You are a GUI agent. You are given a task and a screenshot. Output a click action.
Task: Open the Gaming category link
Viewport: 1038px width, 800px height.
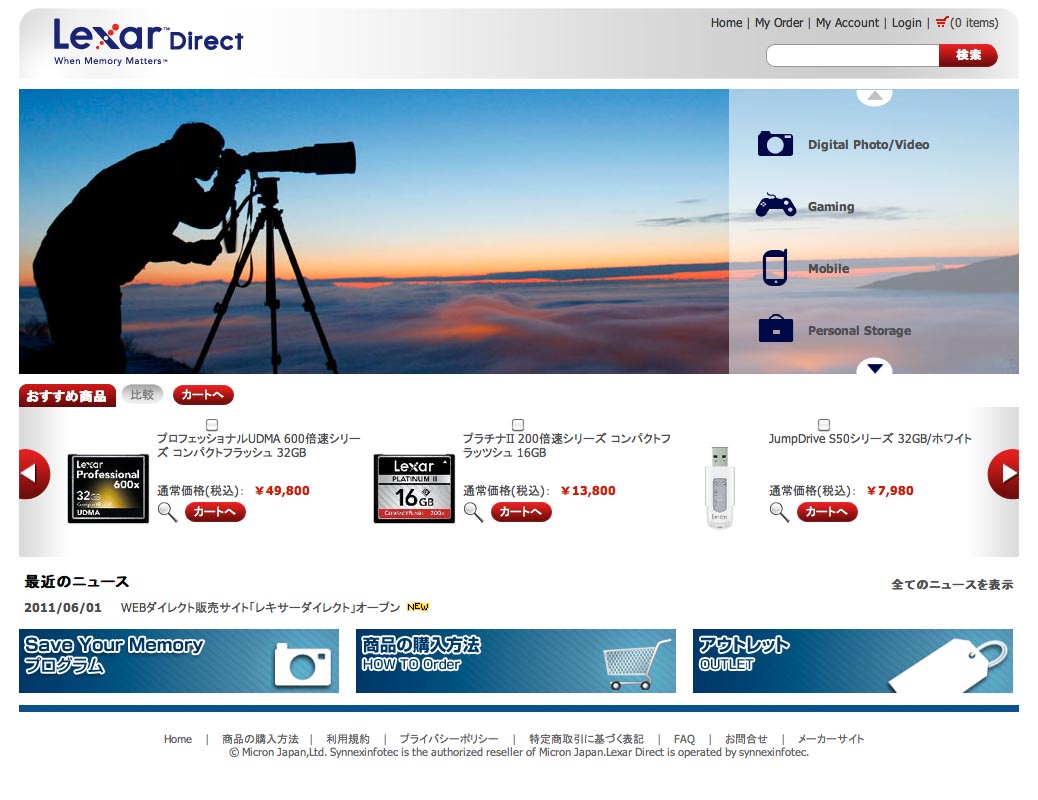(831, 207)
